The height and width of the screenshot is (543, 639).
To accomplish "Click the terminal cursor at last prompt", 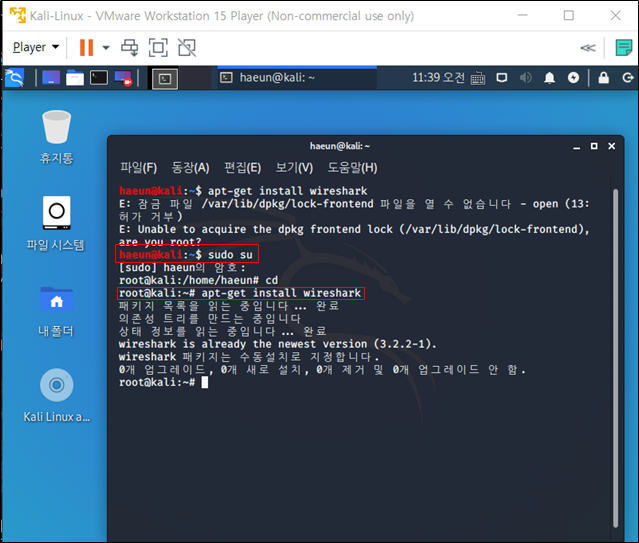I will pyautogui.click(x=205, y=382).
